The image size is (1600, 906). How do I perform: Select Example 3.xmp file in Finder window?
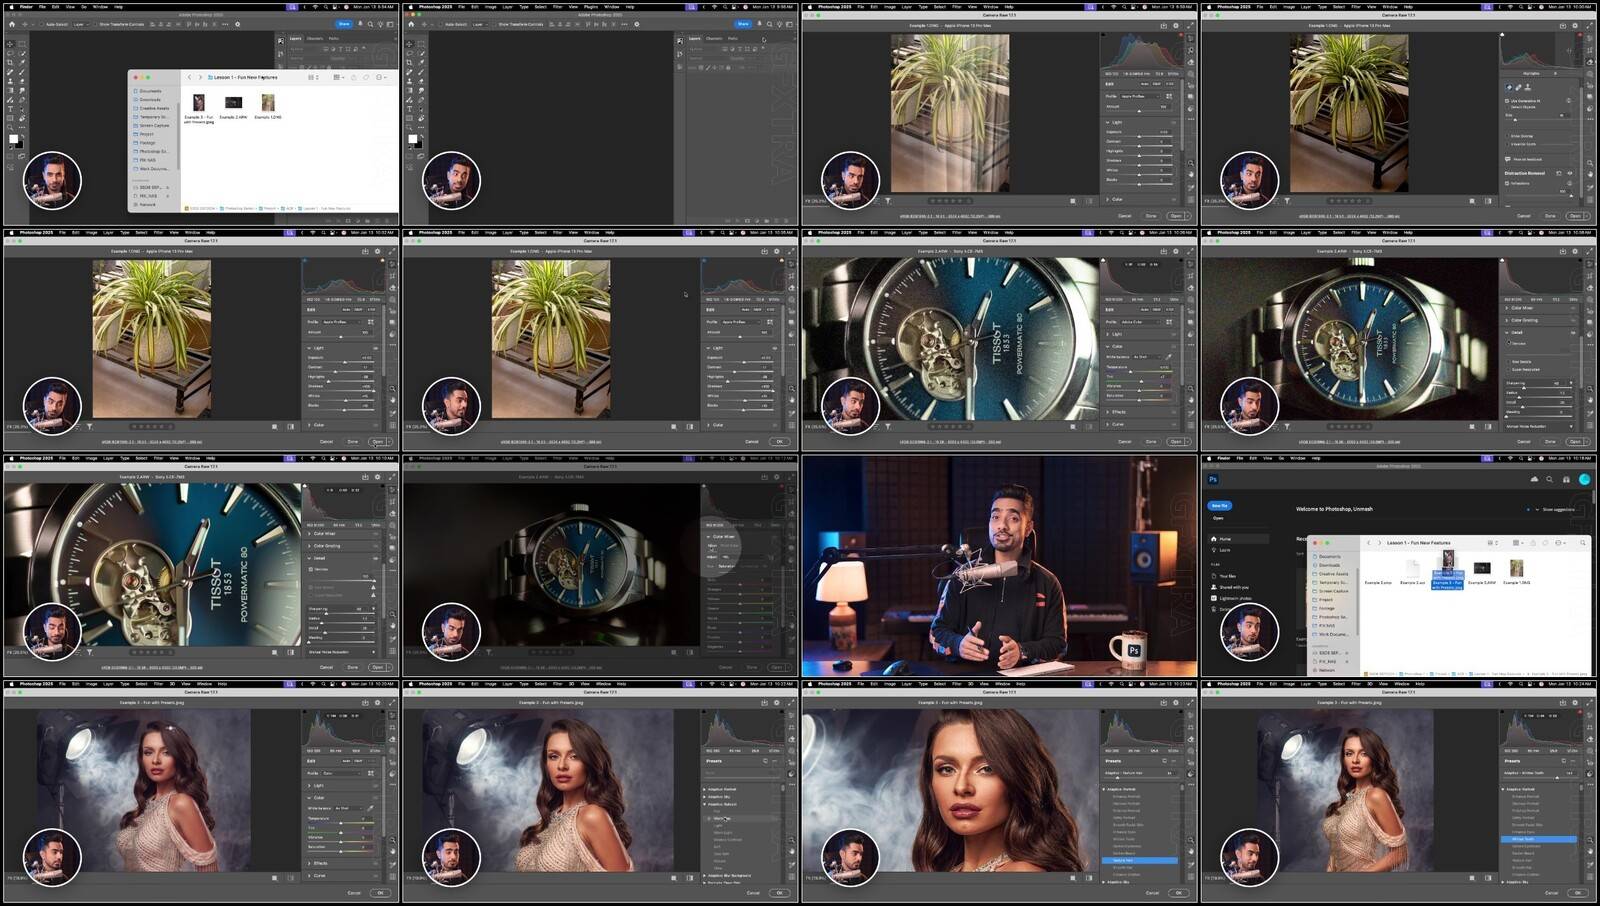[1378, 583]
